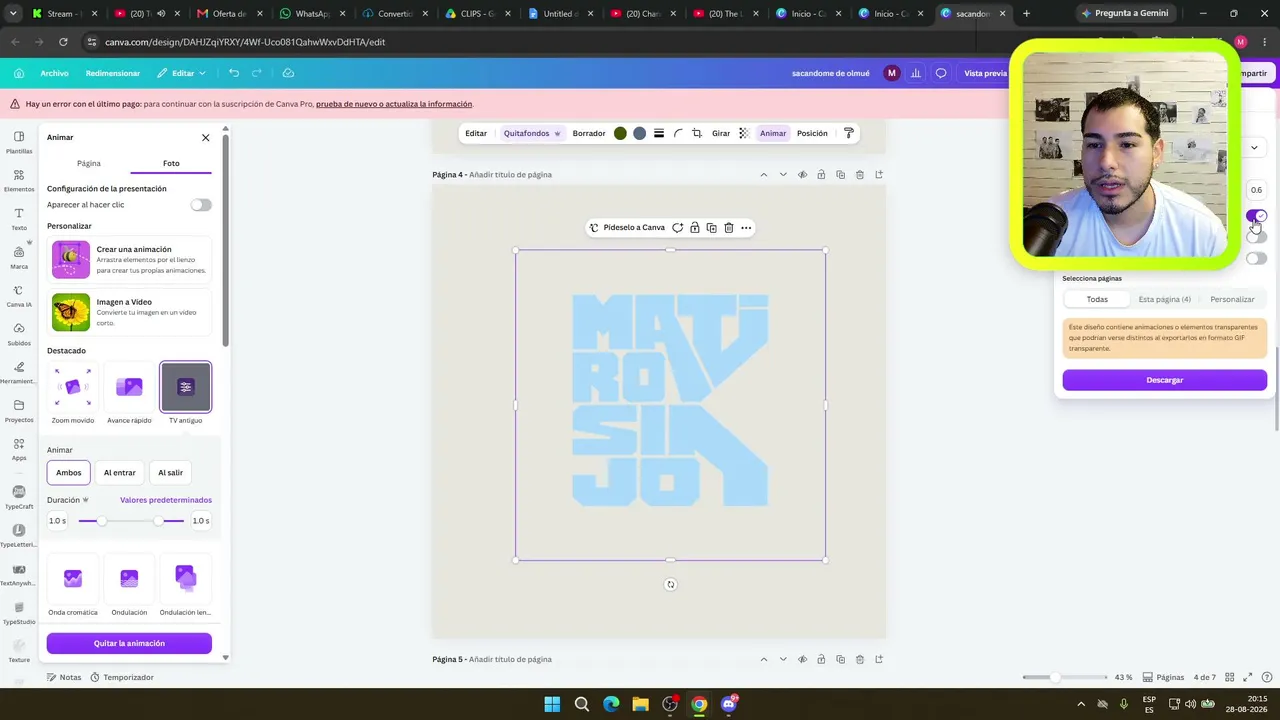Open line weight border style options

pos(658,133)
